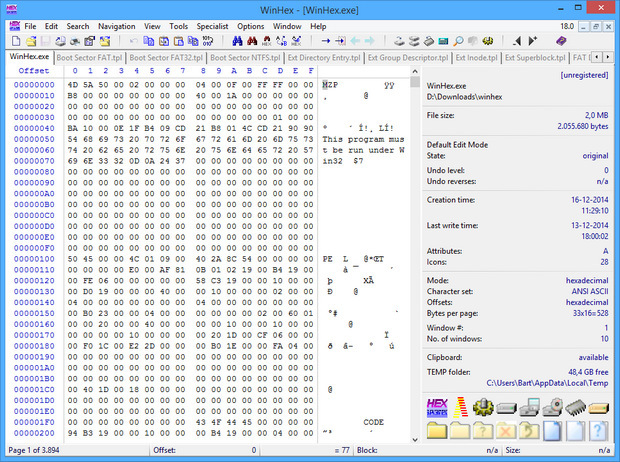The width and height of the screenshot is (620, 462).
Task: Click the [unregistered] link in info panel
Action: point(584,75)
